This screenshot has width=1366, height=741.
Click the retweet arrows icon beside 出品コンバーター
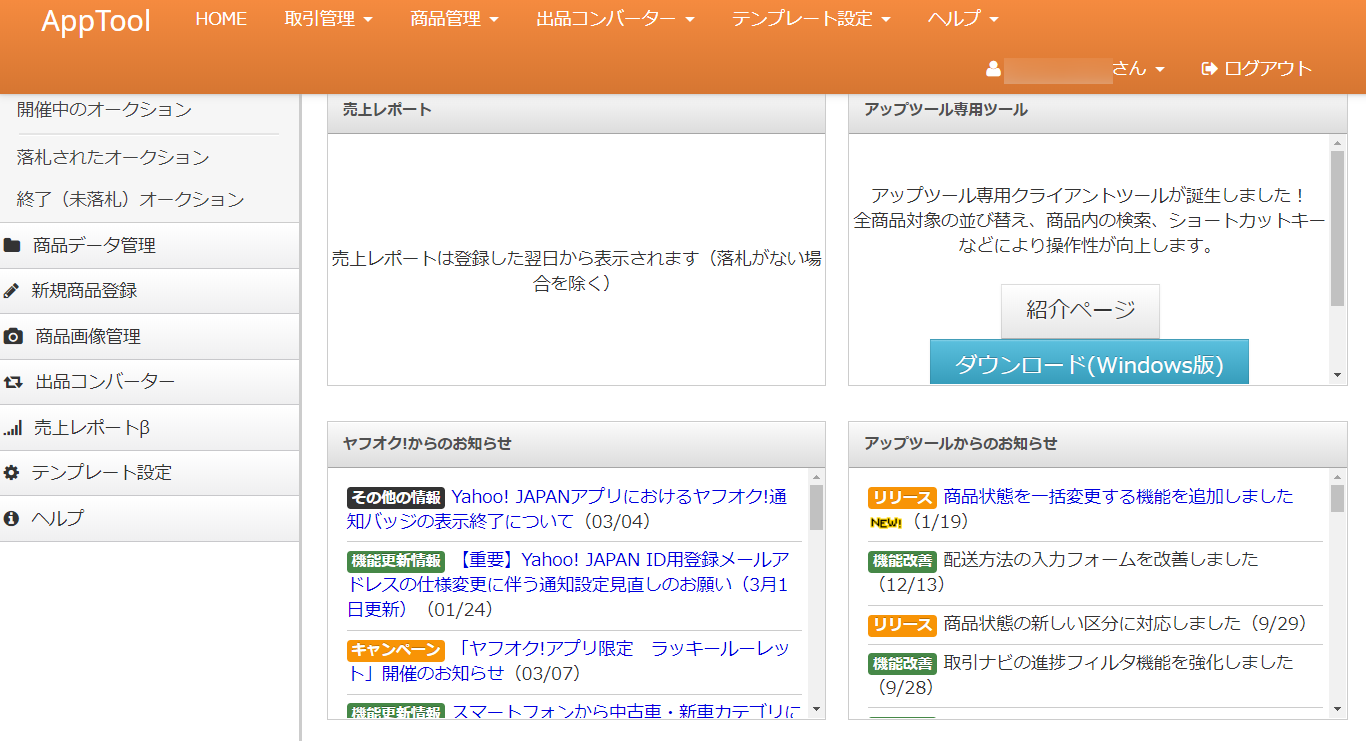point(13,382)
